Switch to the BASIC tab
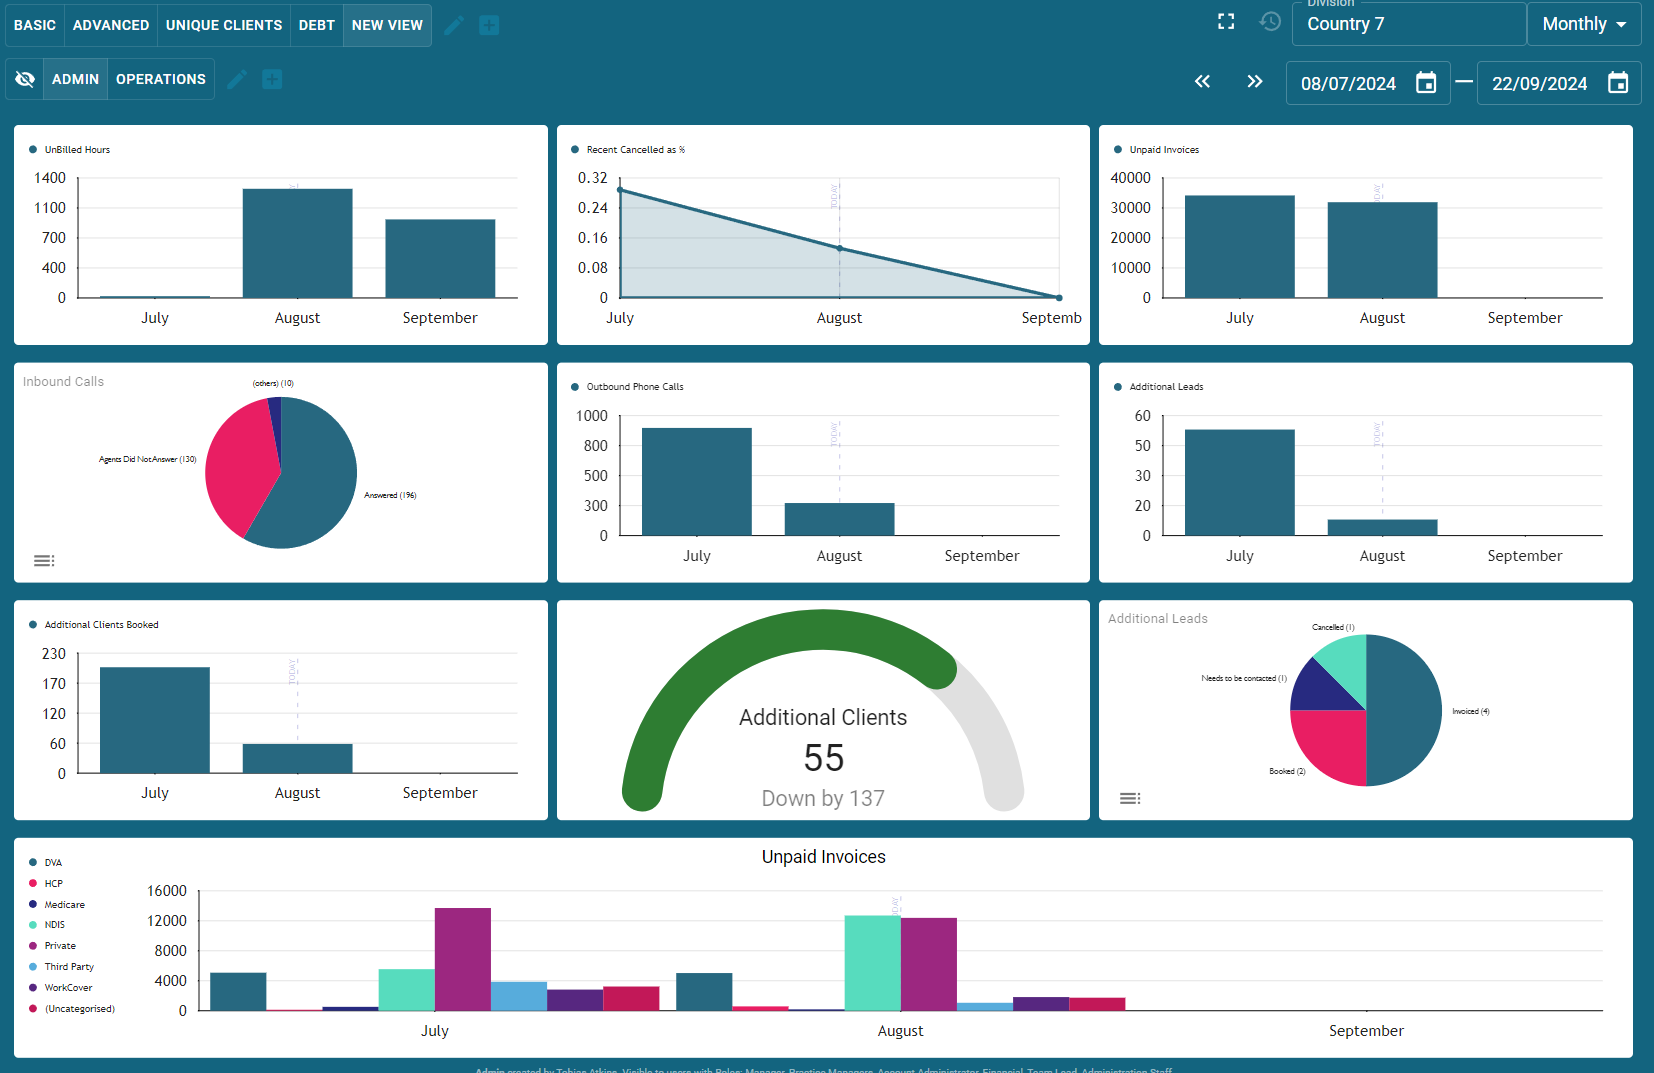The height and width of the screenshot is (1073, 1654). coord(35,25)
